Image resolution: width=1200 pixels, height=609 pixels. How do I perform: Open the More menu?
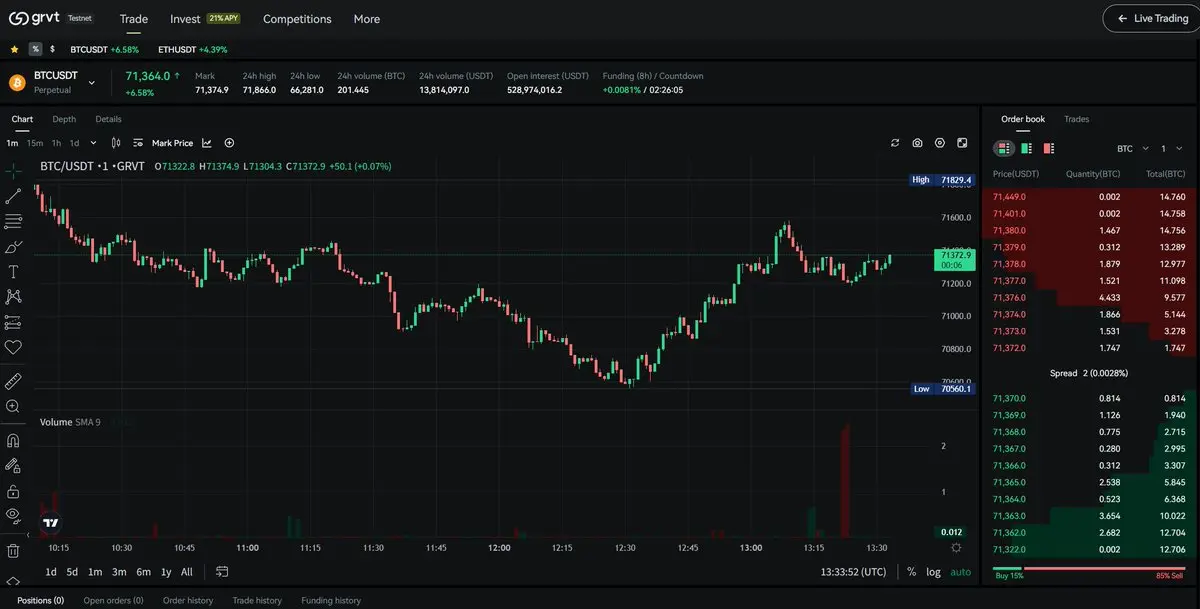click(x=366, y=19)
